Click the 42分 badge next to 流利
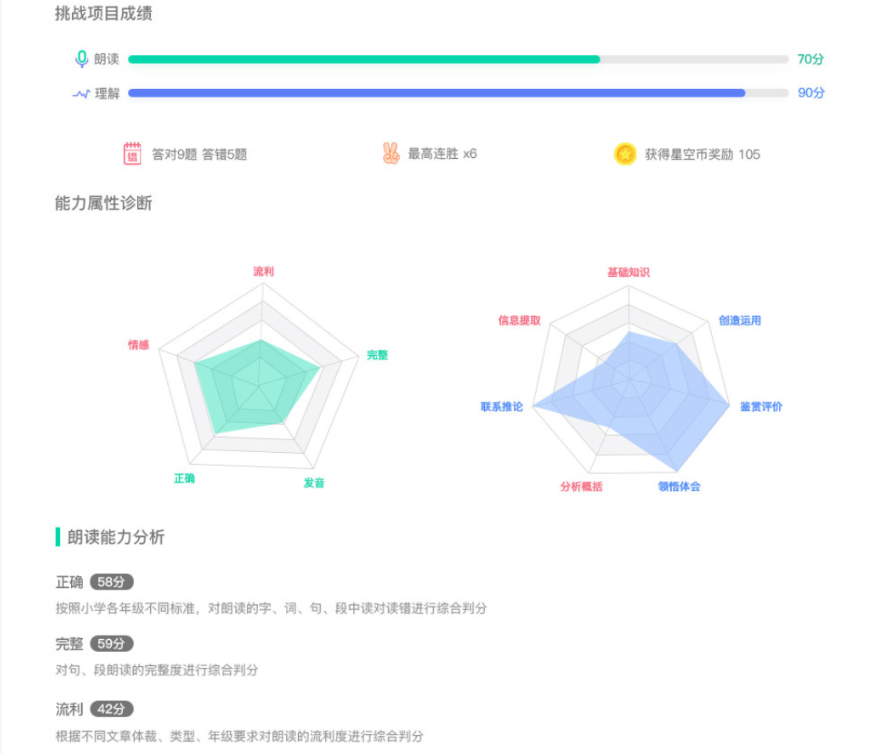This screenshot has height=754, width=894. 112,709
